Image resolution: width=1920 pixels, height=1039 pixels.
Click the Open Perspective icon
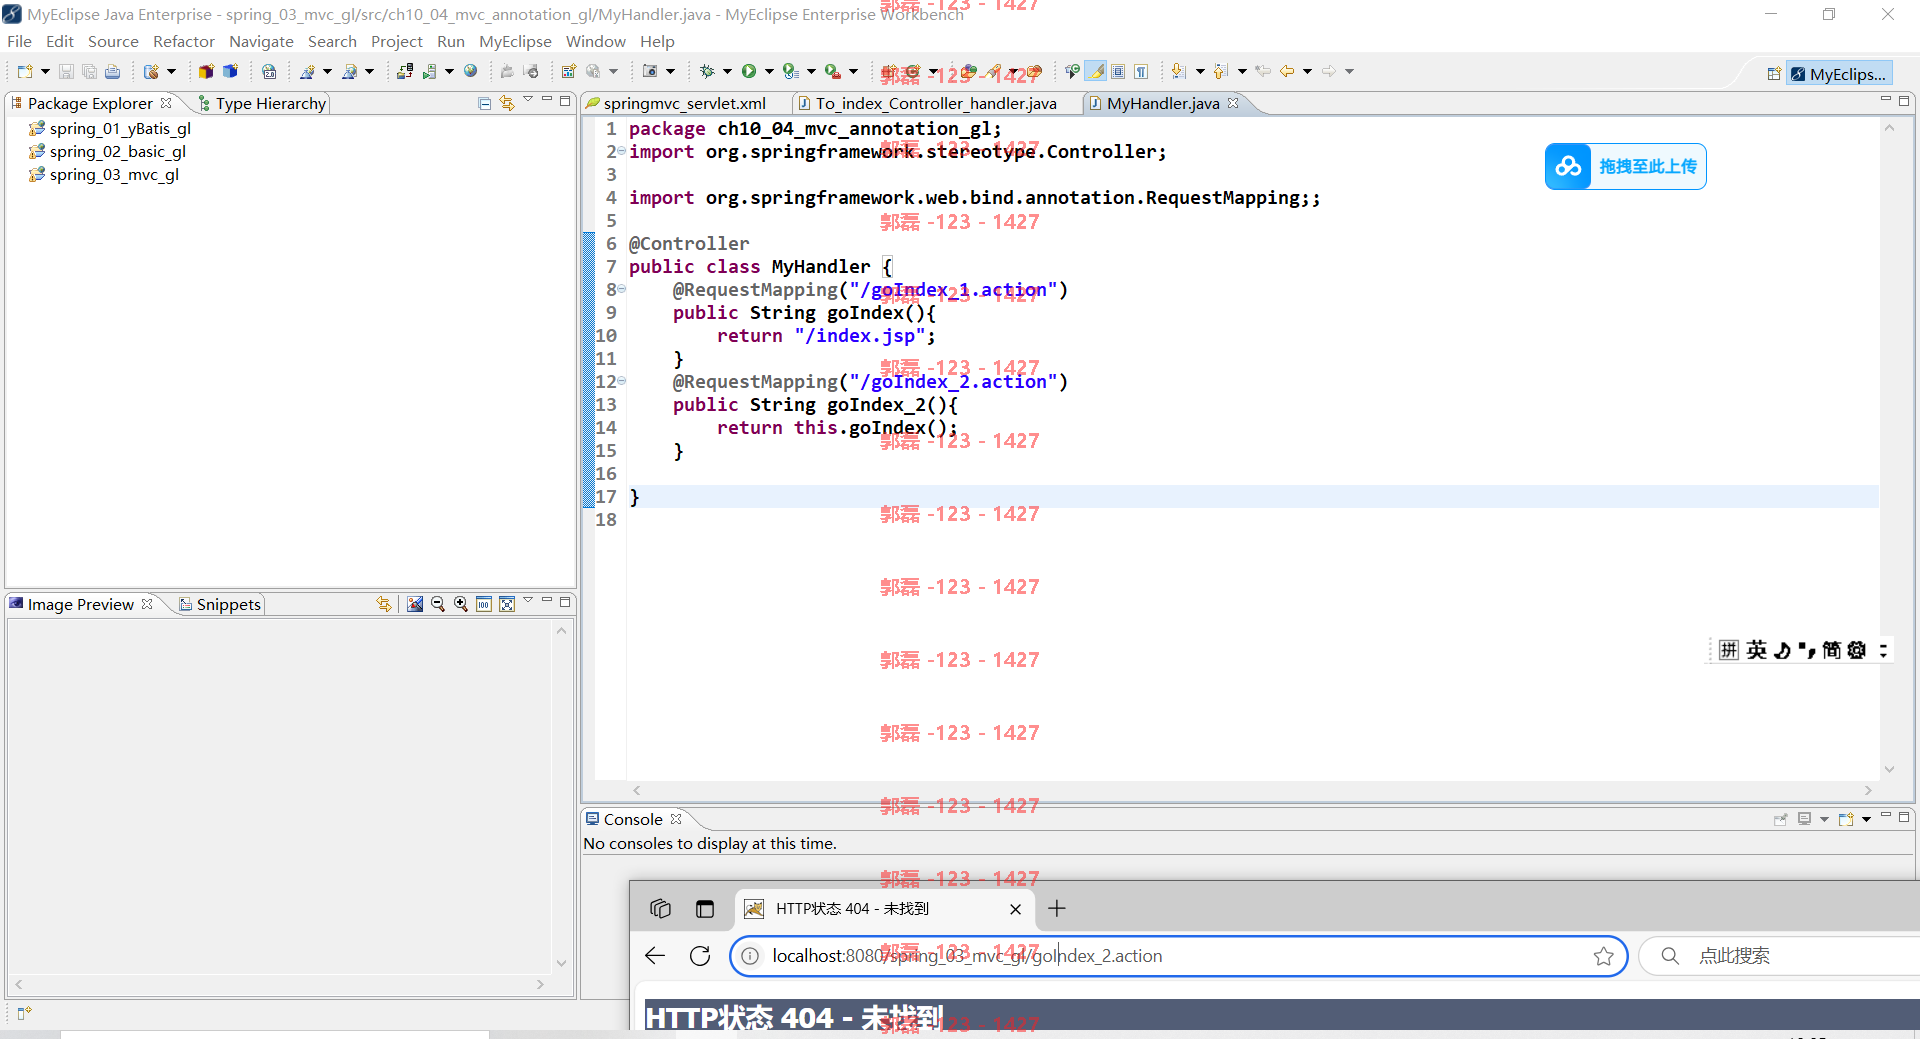[1774, 73]
